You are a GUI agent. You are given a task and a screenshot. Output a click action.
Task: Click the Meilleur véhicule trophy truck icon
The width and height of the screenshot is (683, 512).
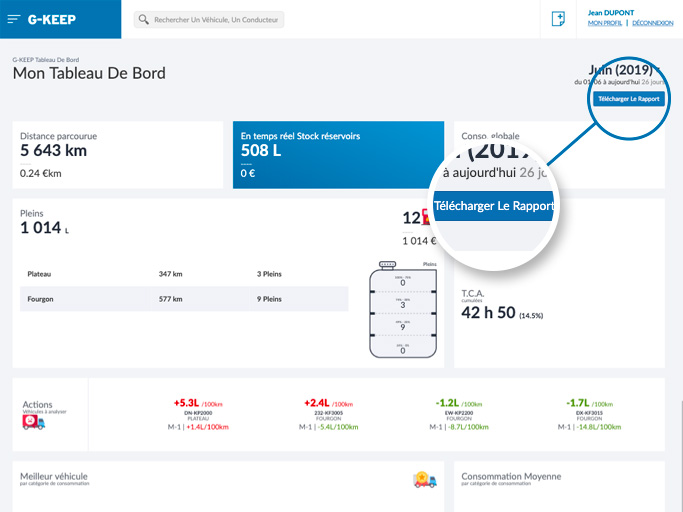pyautogui.click(x=424, y=480)
